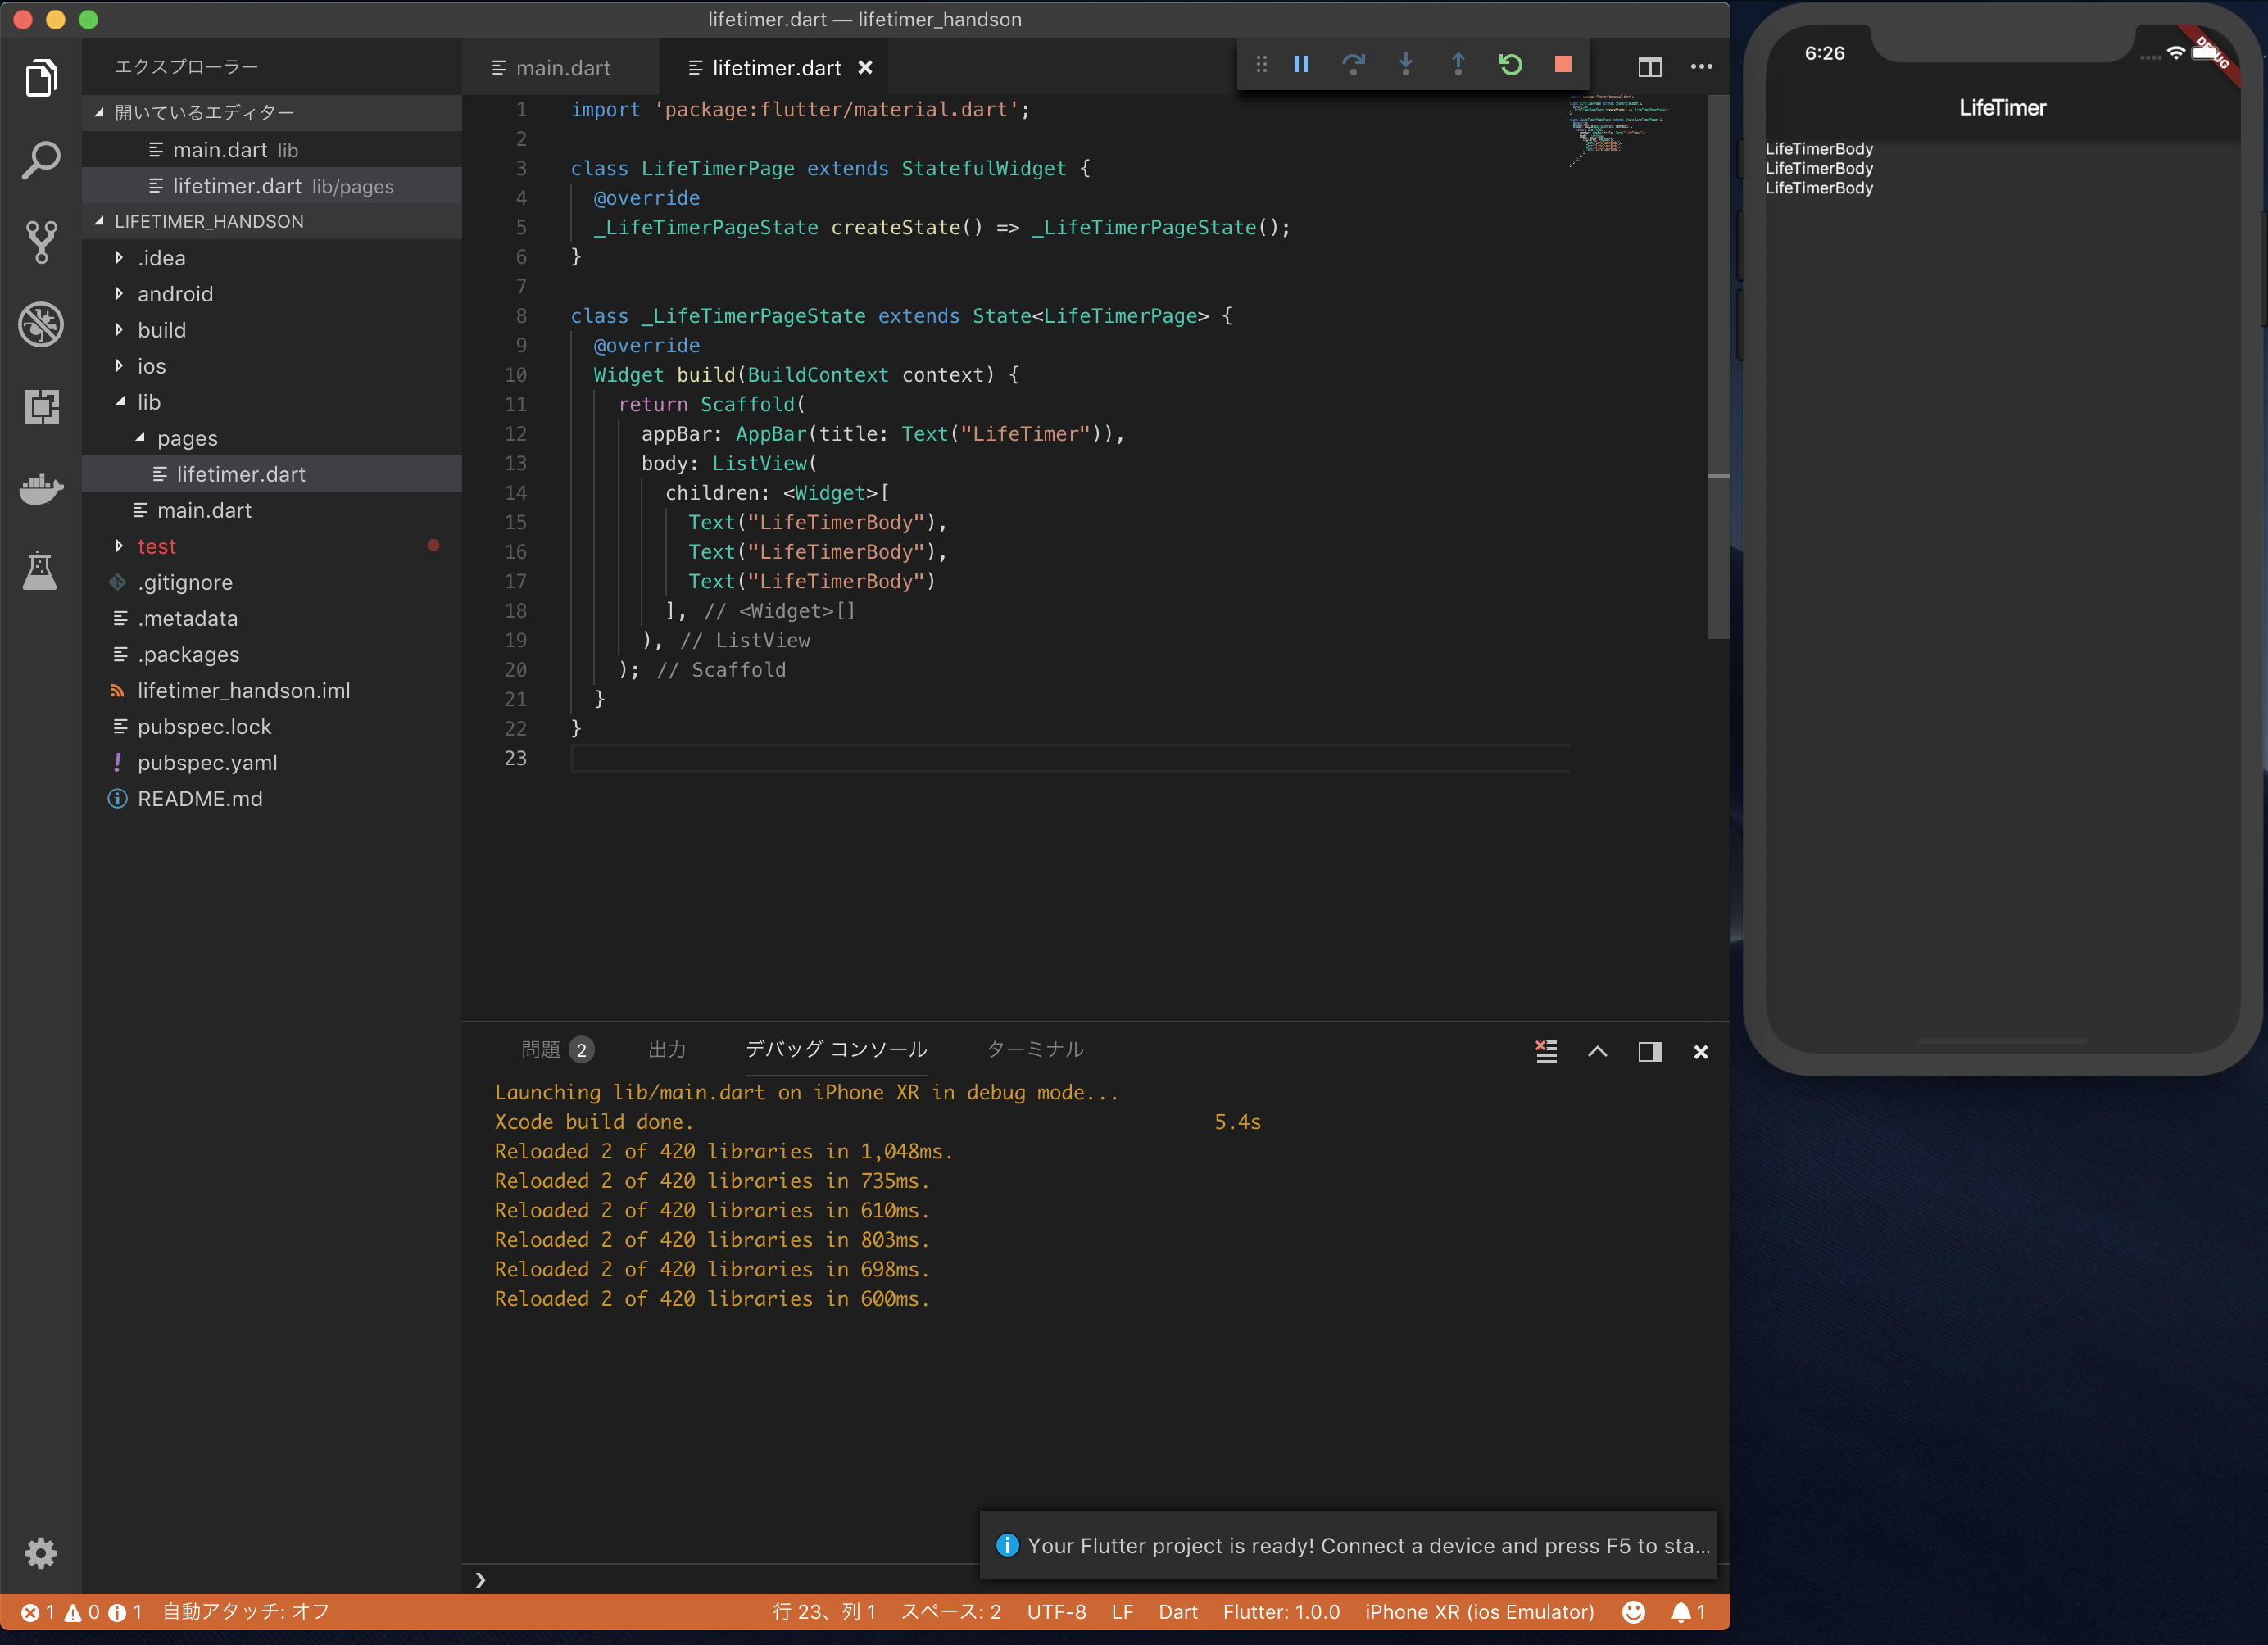Maximize the bottom panel with chevron
This screenshot has height=1645, width=2268.
coord(1598,1051)
